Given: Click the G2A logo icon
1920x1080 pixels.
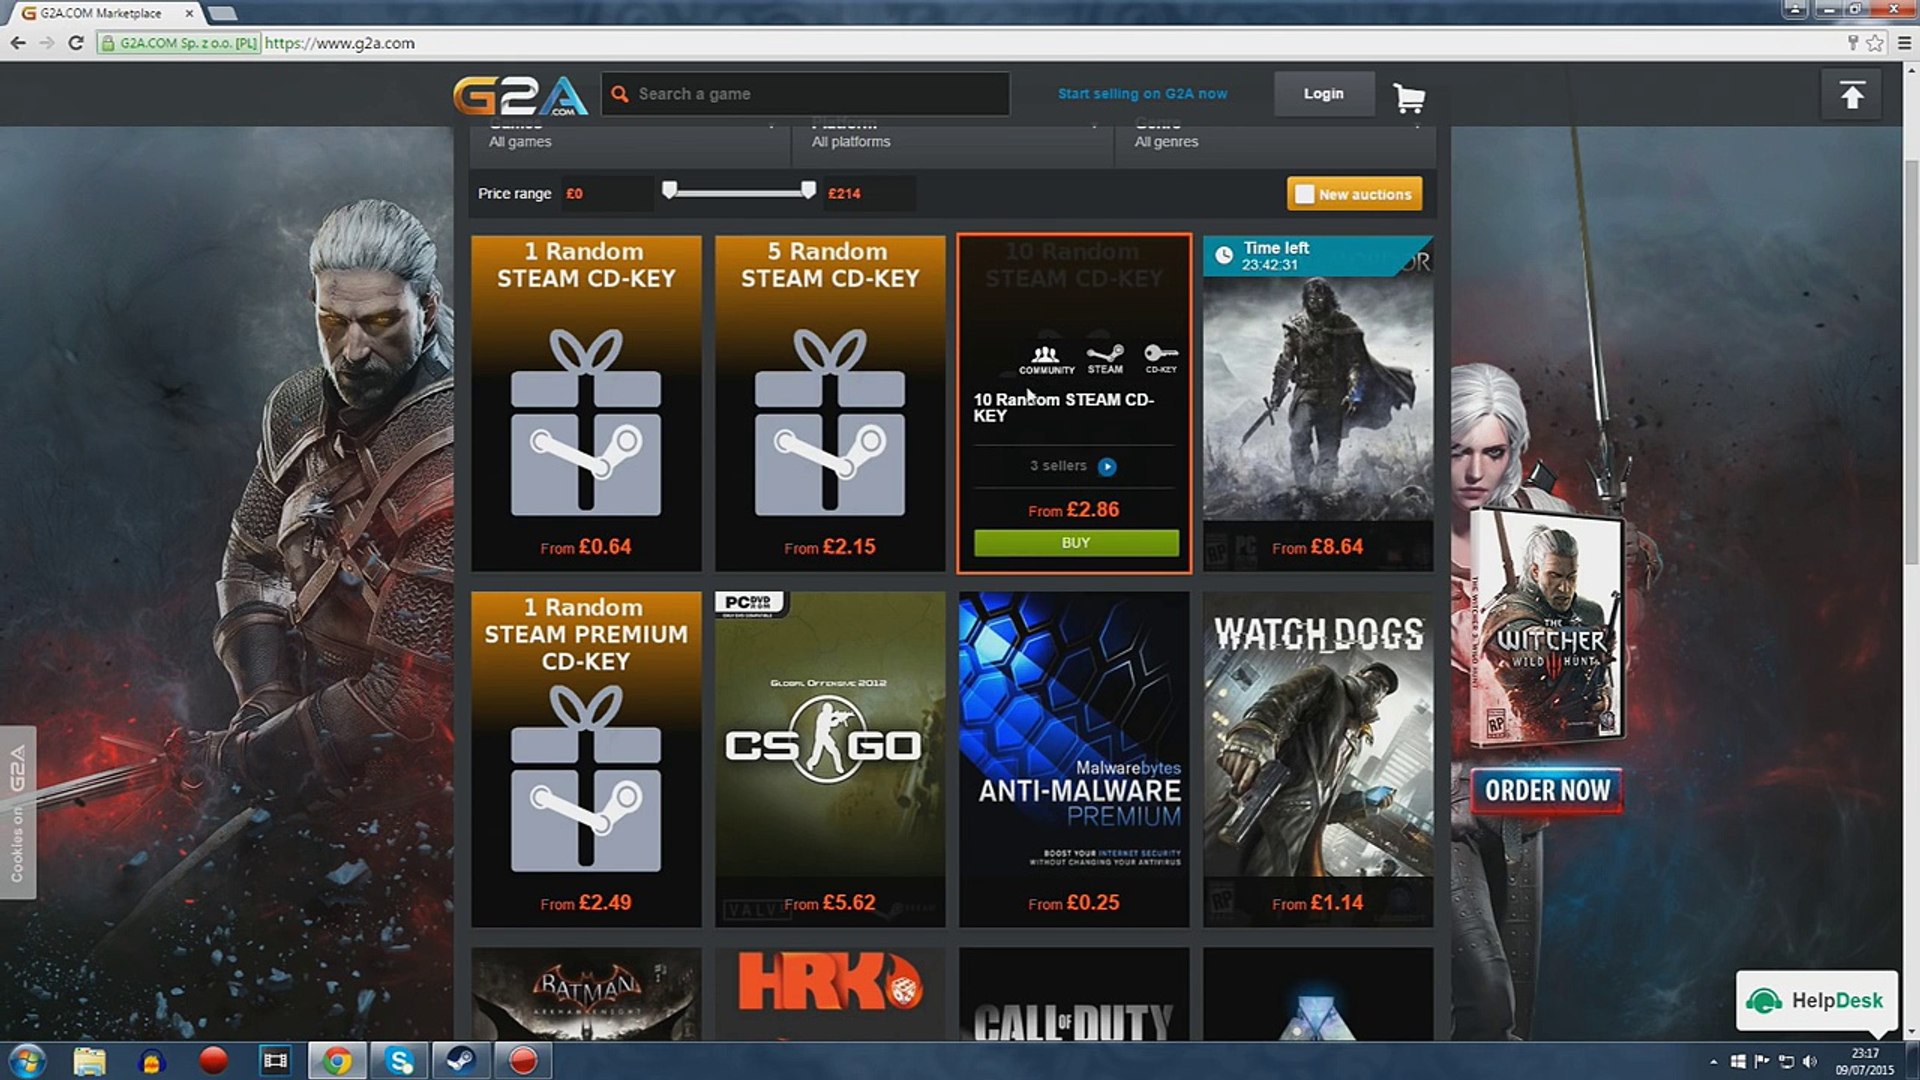Looking at the screenshot, I should [518, 92].
